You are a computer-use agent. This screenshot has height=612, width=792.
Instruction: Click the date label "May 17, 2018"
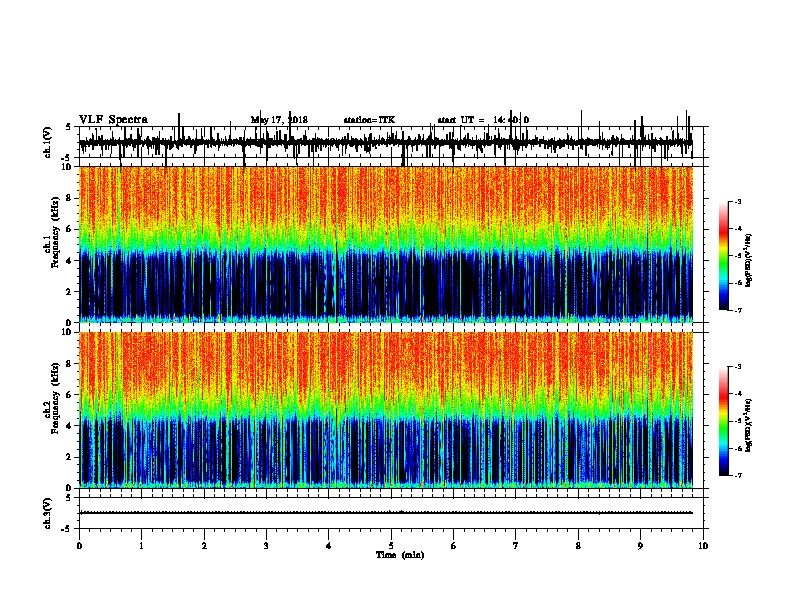click(x=279, y=120)
